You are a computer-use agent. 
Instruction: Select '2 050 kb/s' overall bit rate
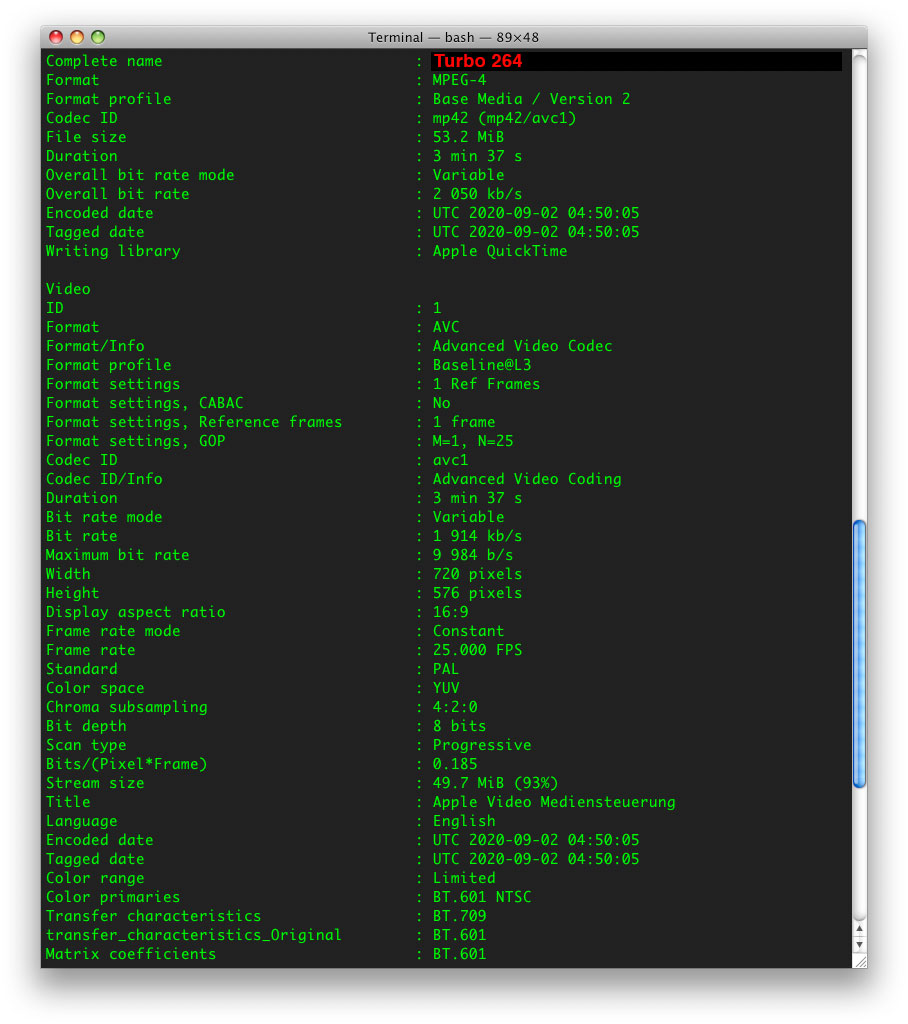(478, 194)
